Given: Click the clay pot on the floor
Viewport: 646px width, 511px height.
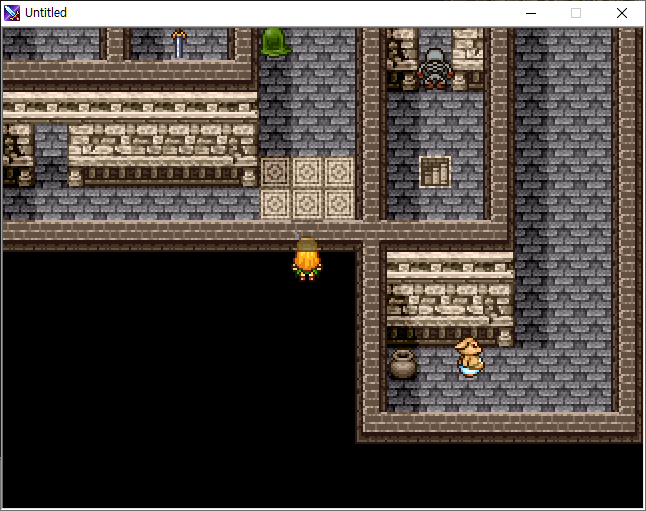Looking at the screenshot, I should (x=403, y=364).
